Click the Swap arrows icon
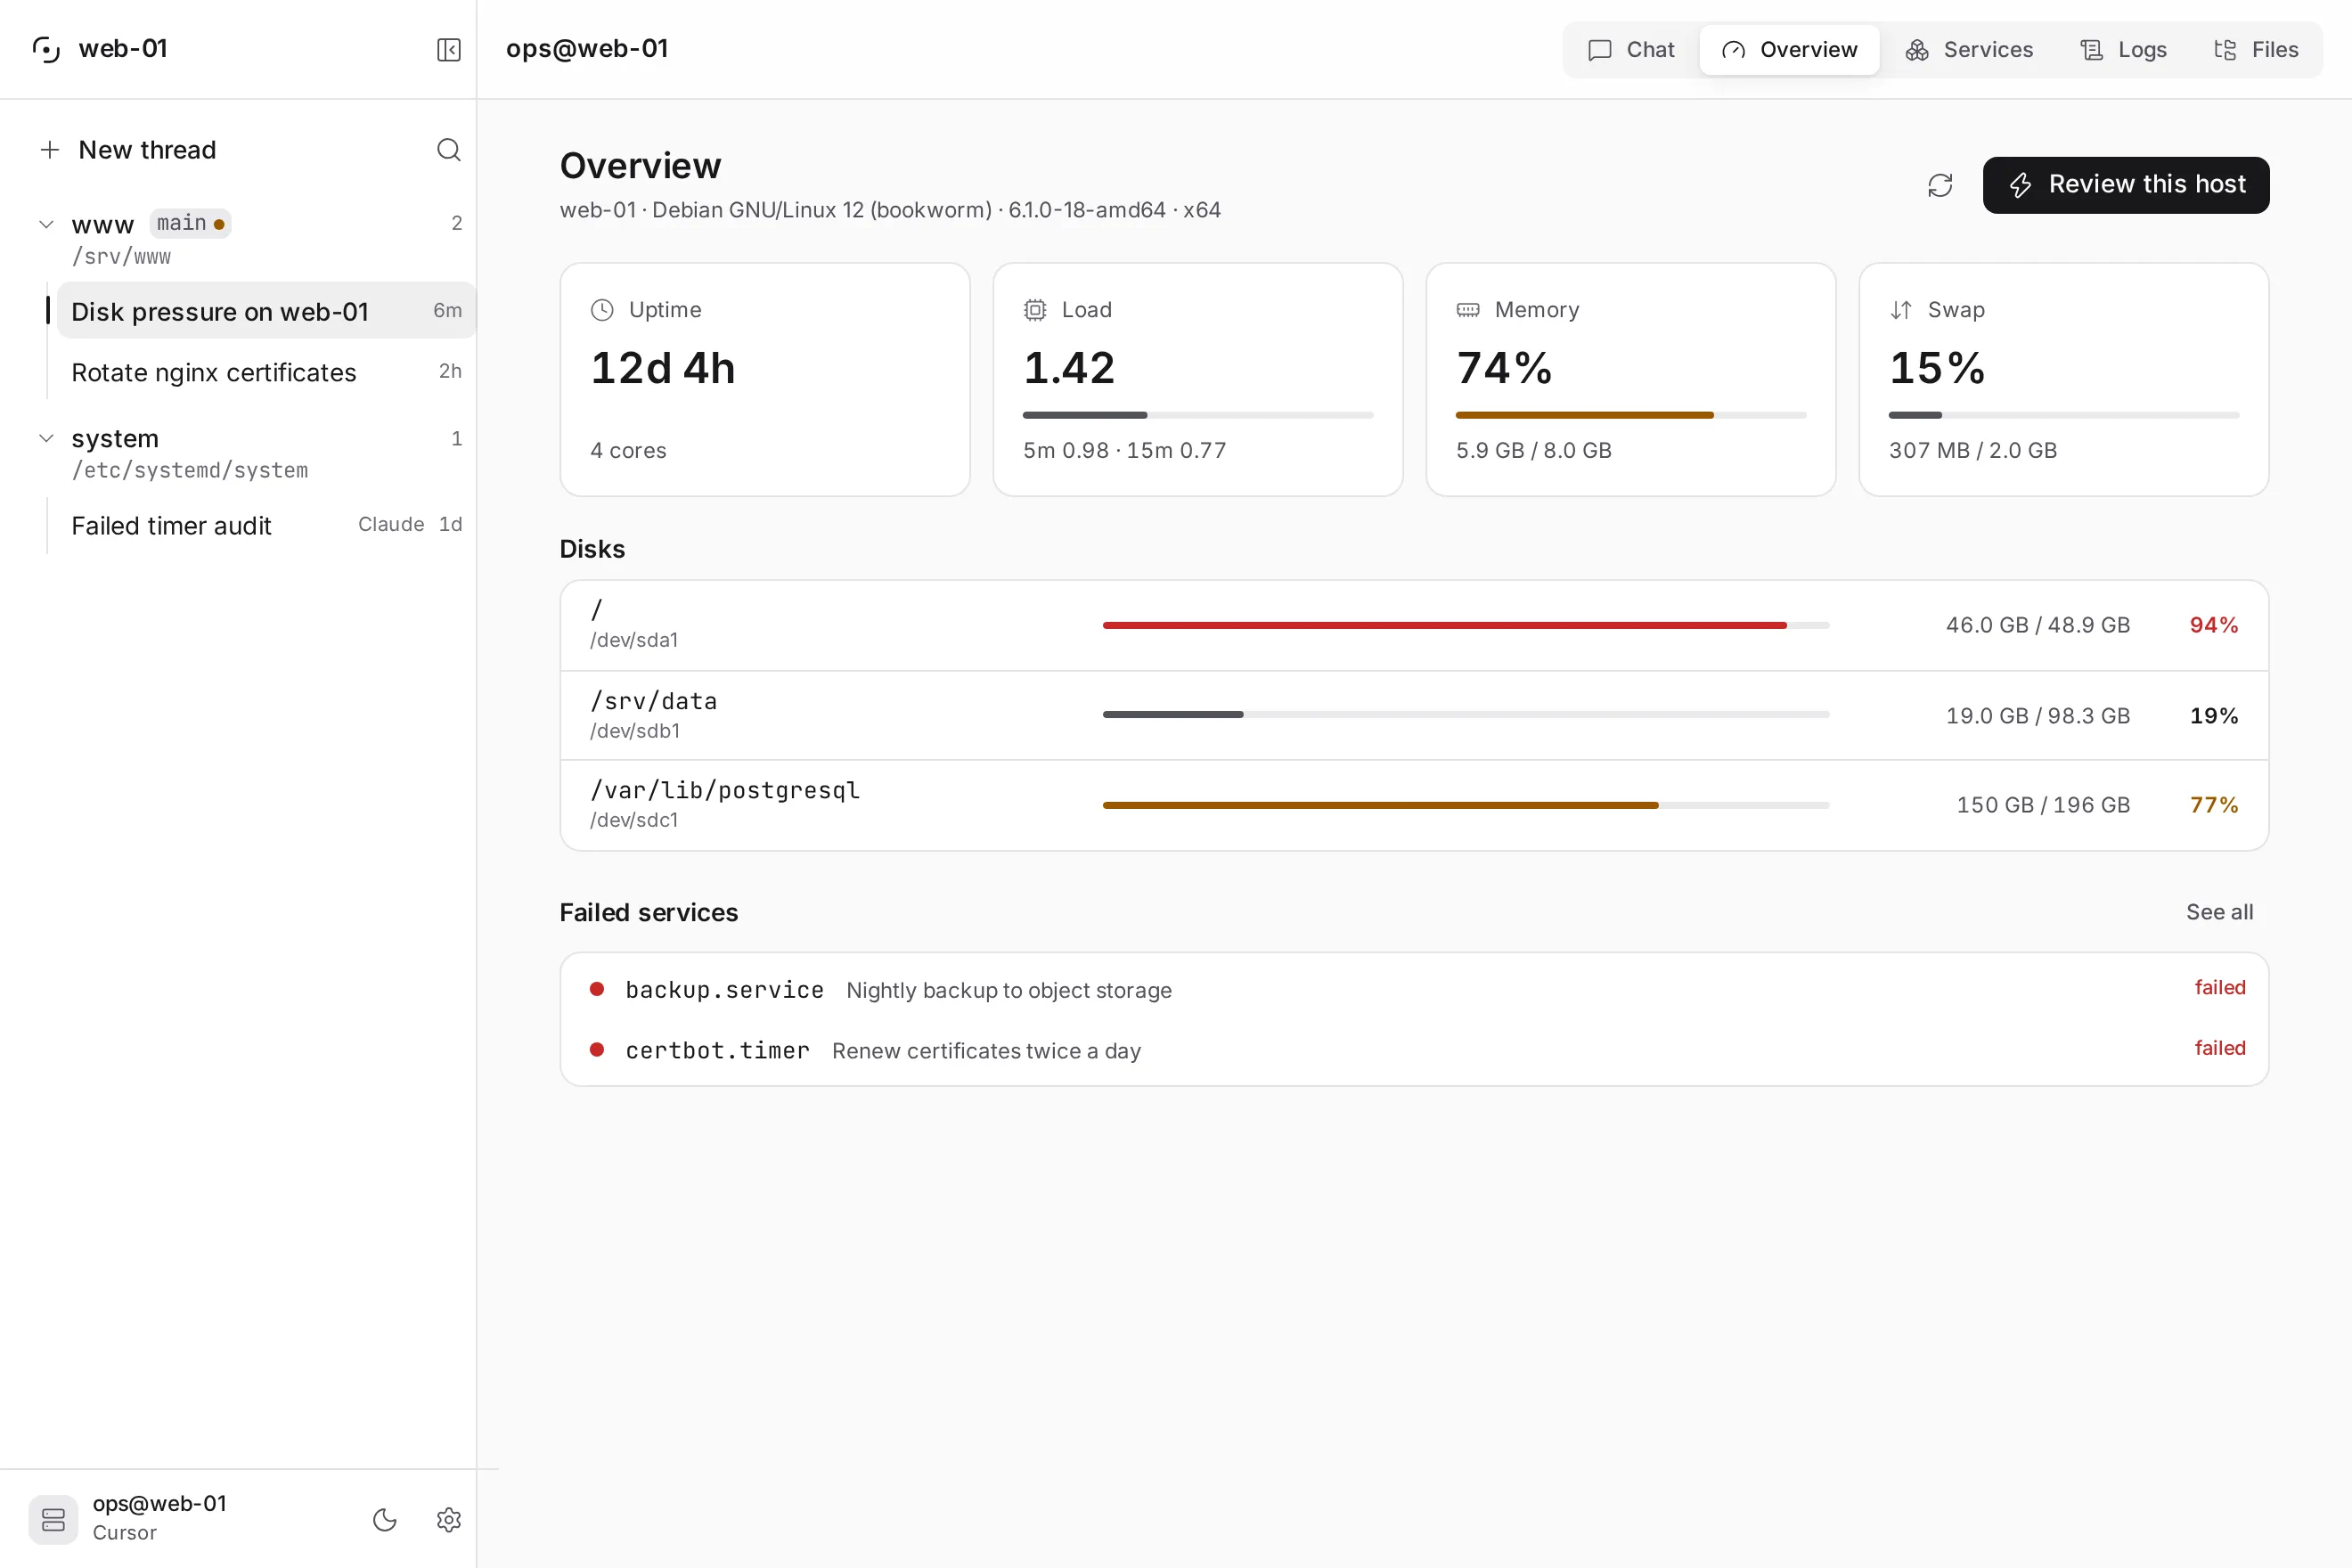The width and height of the screenshot is (2352, 1568). click(1901, 310)
